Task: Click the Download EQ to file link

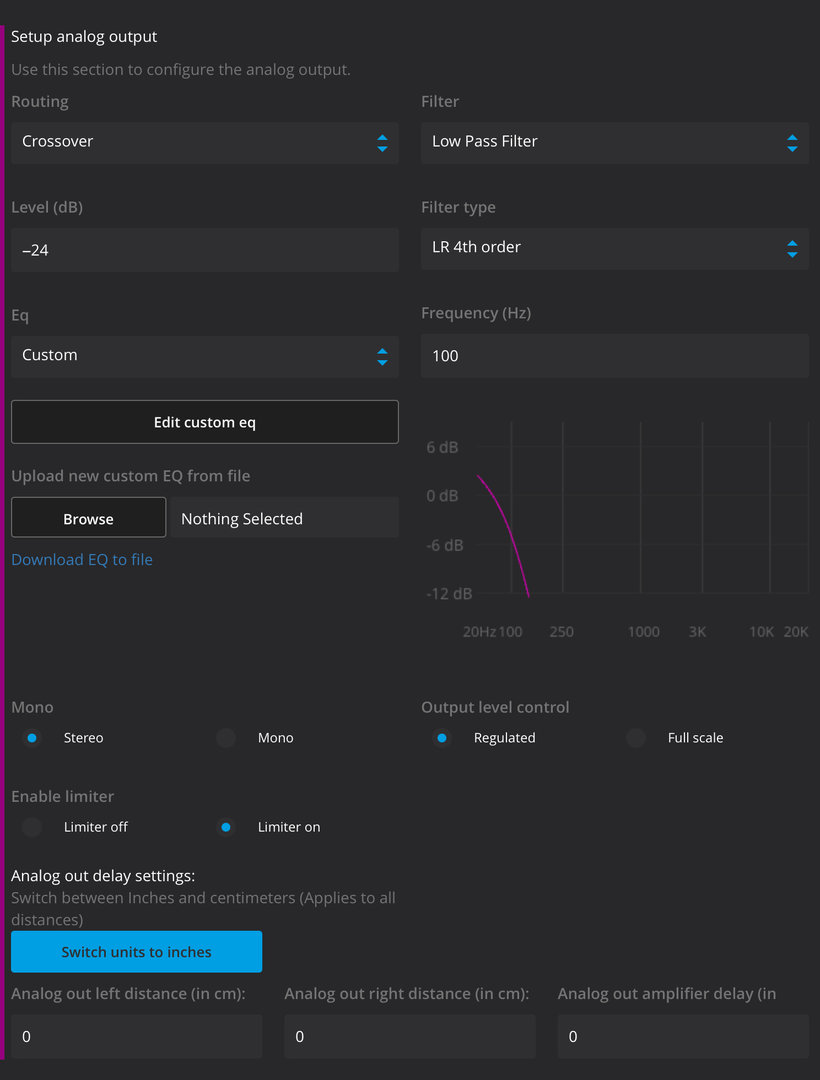Action: (x=82, y=559)
